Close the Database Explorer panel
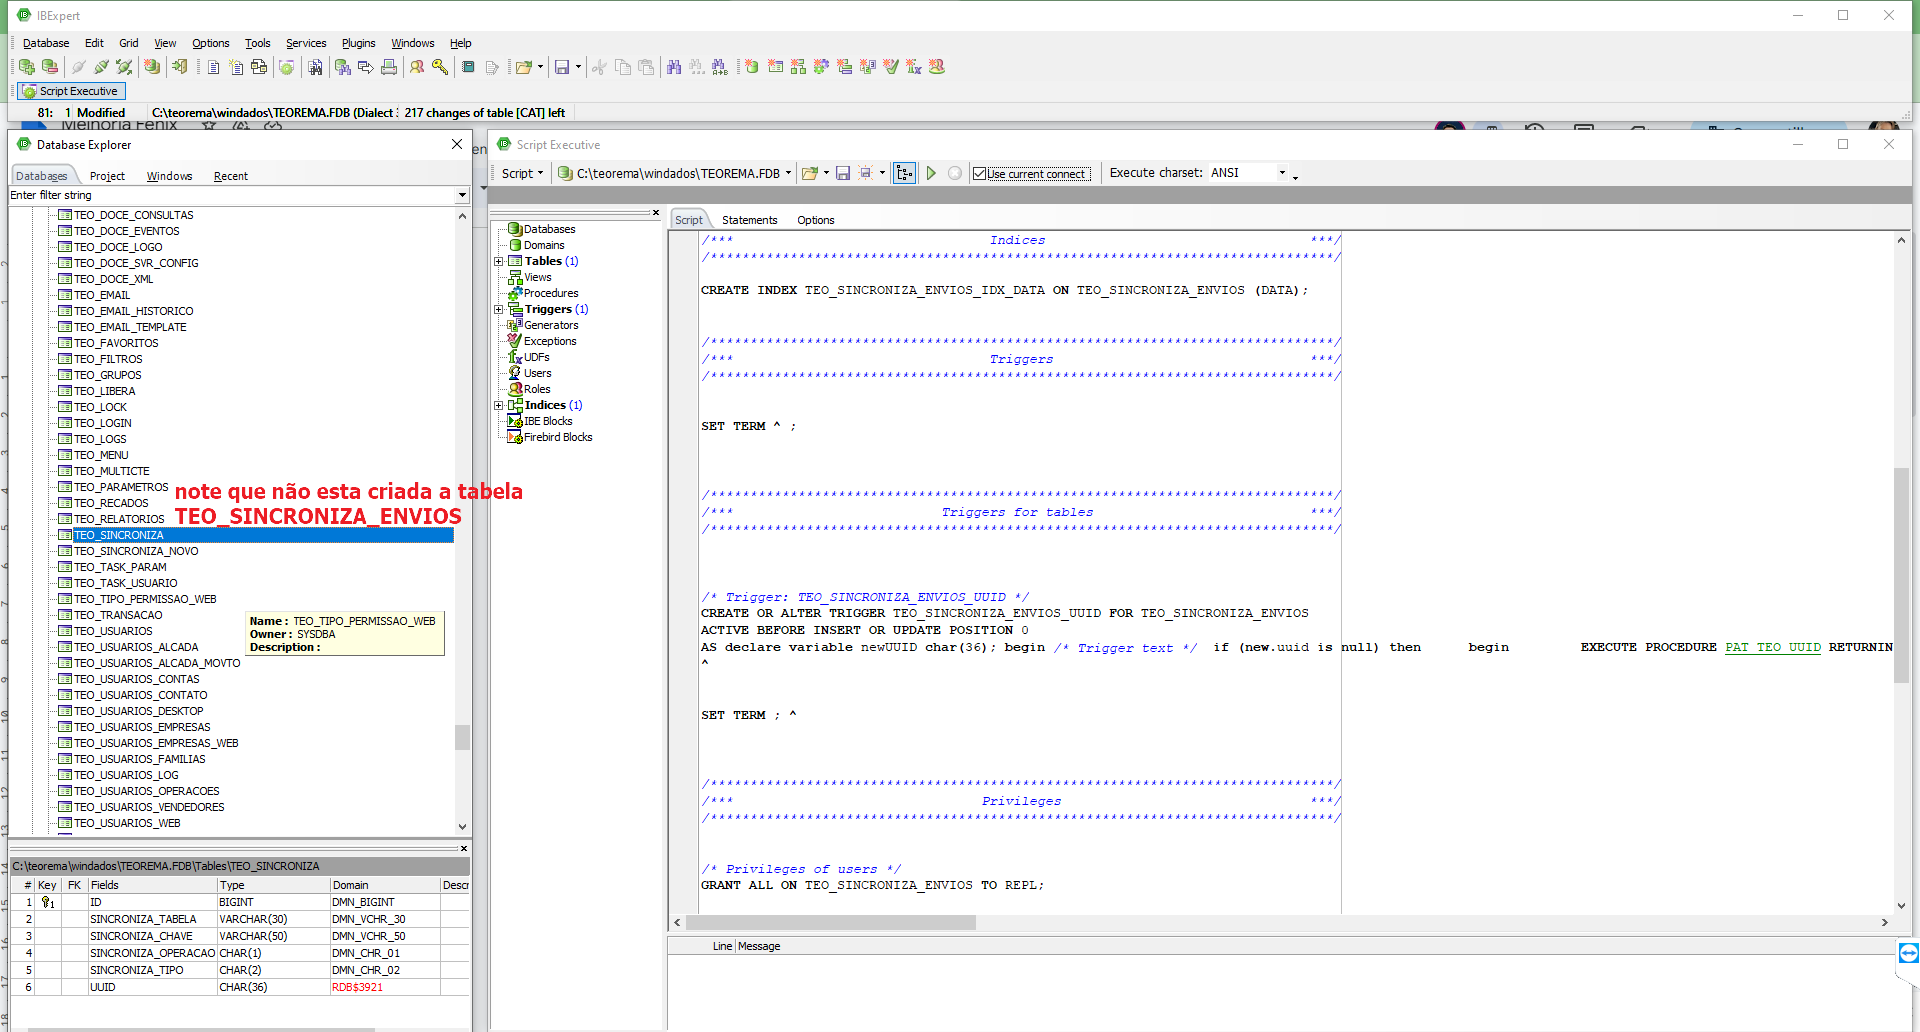Screen dimensions: 1920x1032 coord(457,144)
